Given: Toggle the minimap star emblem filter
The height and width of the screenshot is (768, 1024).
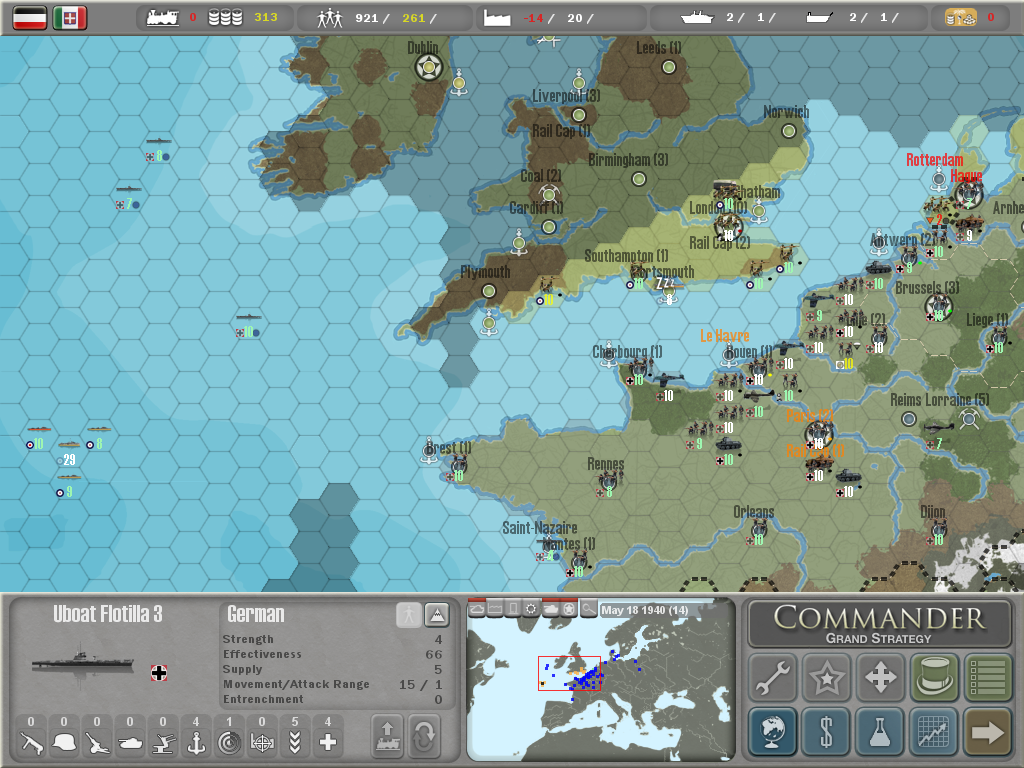Looking at the screenshot, I should [569, 609].
